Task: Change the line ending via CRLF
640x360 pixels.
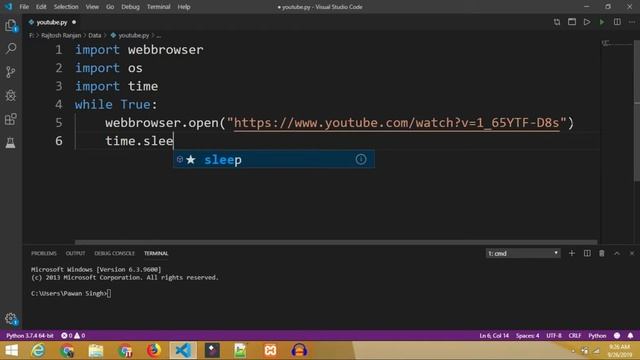Action: [575, 336]
